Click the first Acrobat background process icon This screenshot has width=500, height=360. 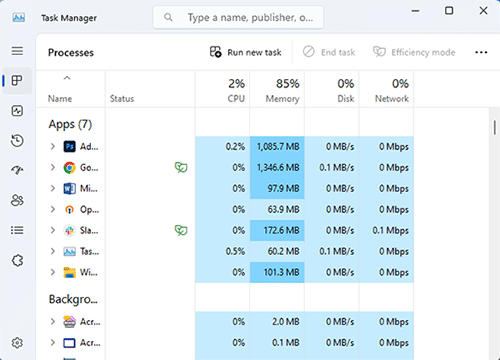tap(69, 322)
